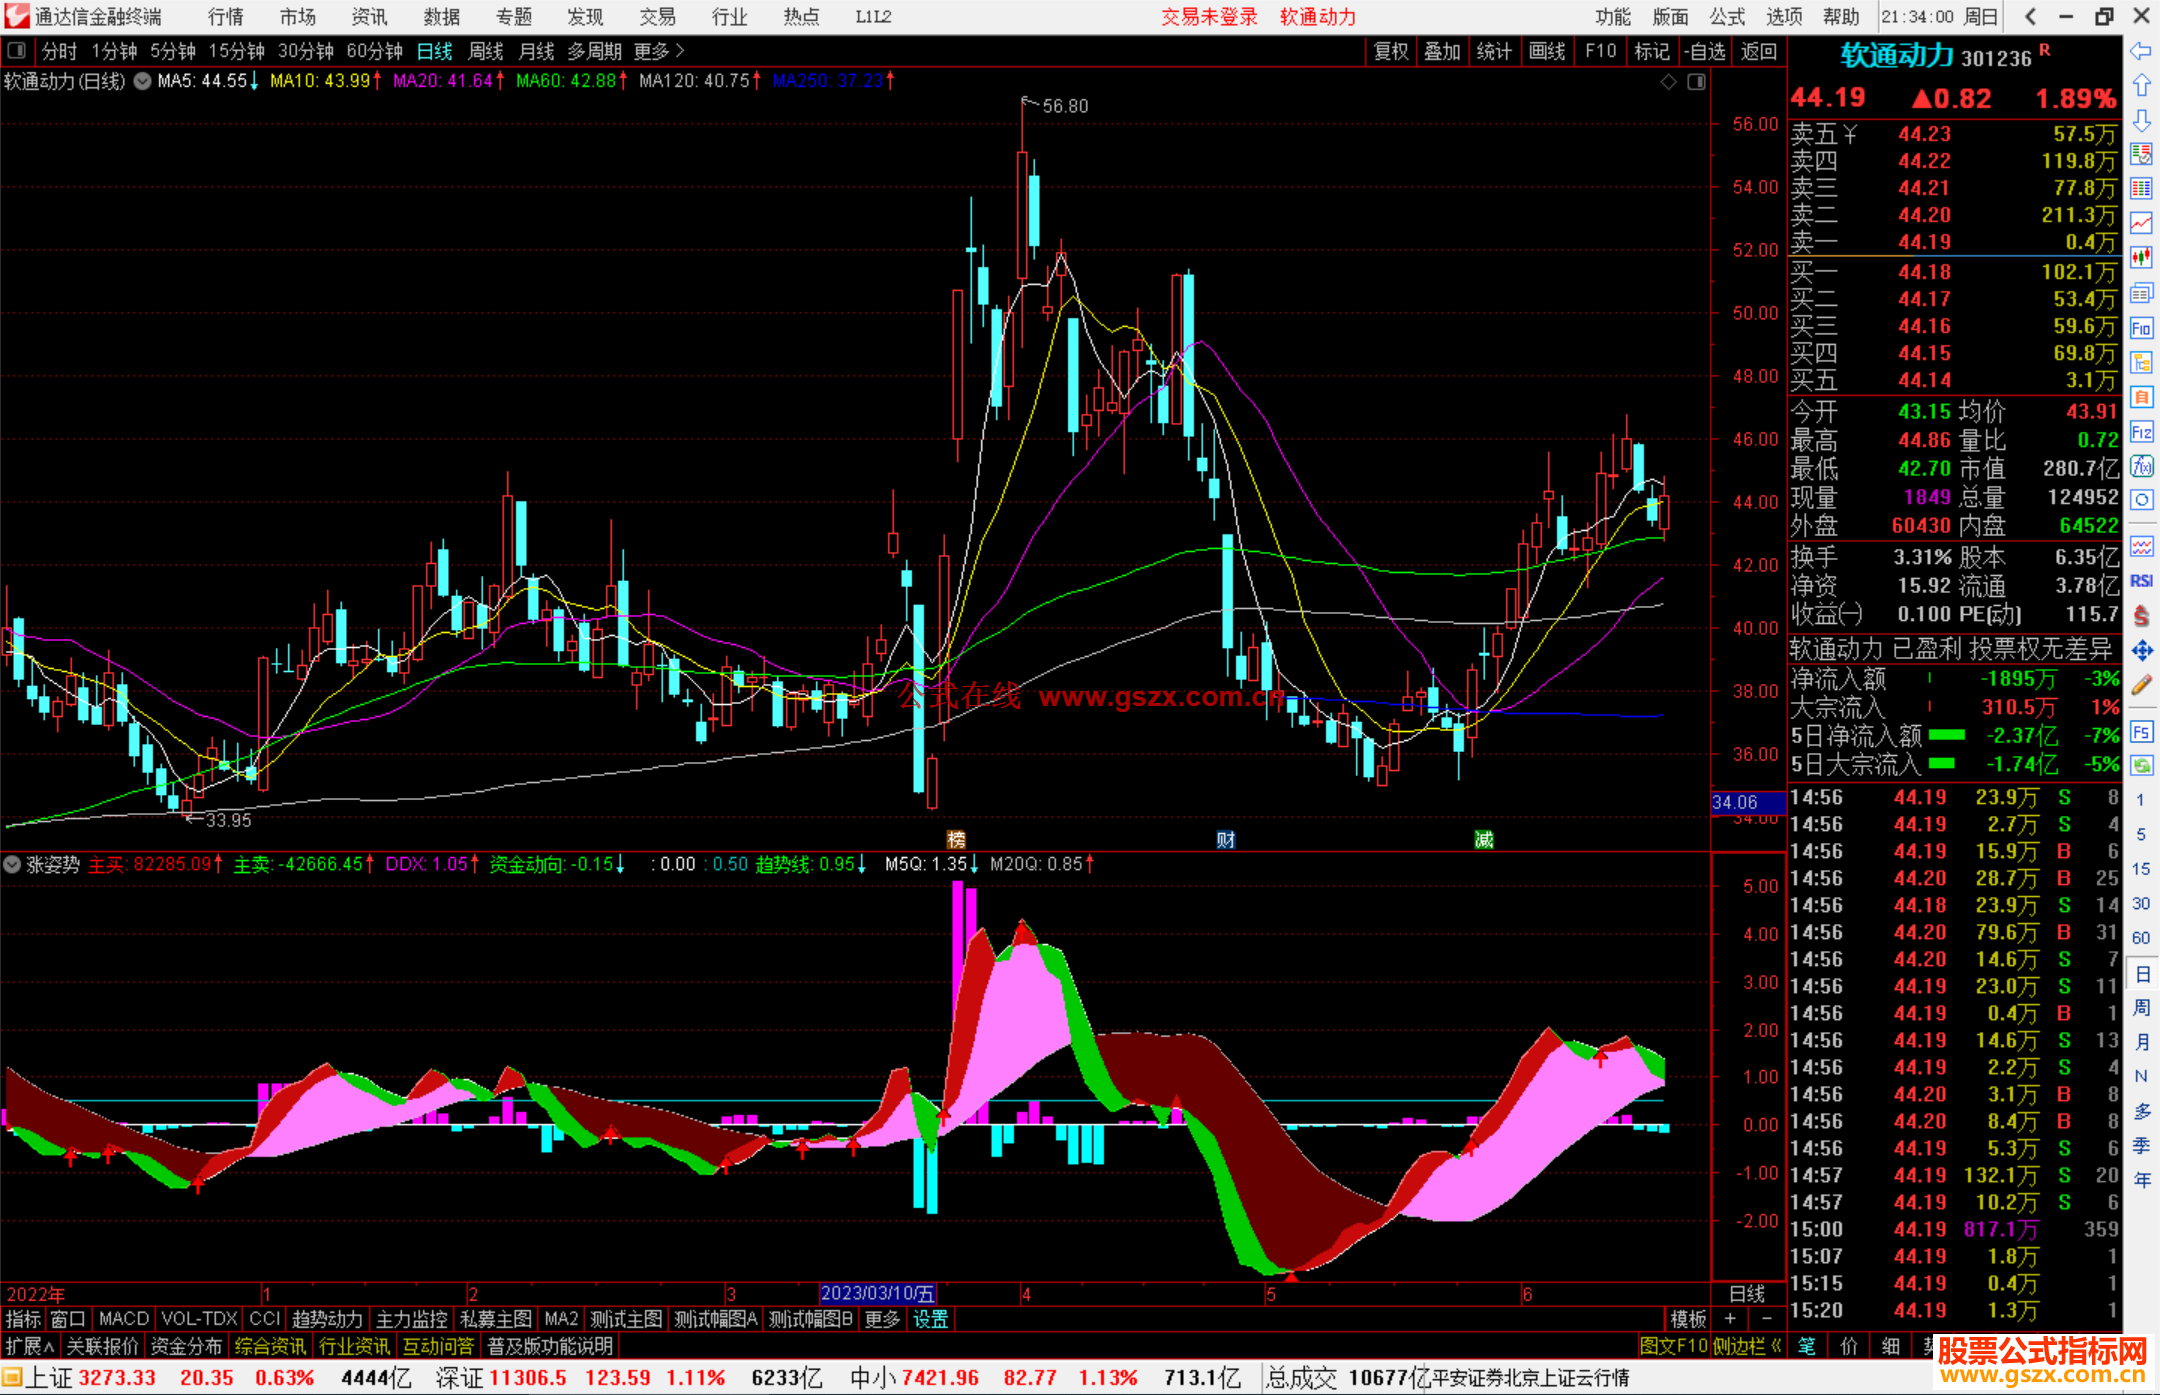Toggle the diamond marker icon above chart
Viewport: 2160px width, 1395px height.
click(x=1668, y=82)
